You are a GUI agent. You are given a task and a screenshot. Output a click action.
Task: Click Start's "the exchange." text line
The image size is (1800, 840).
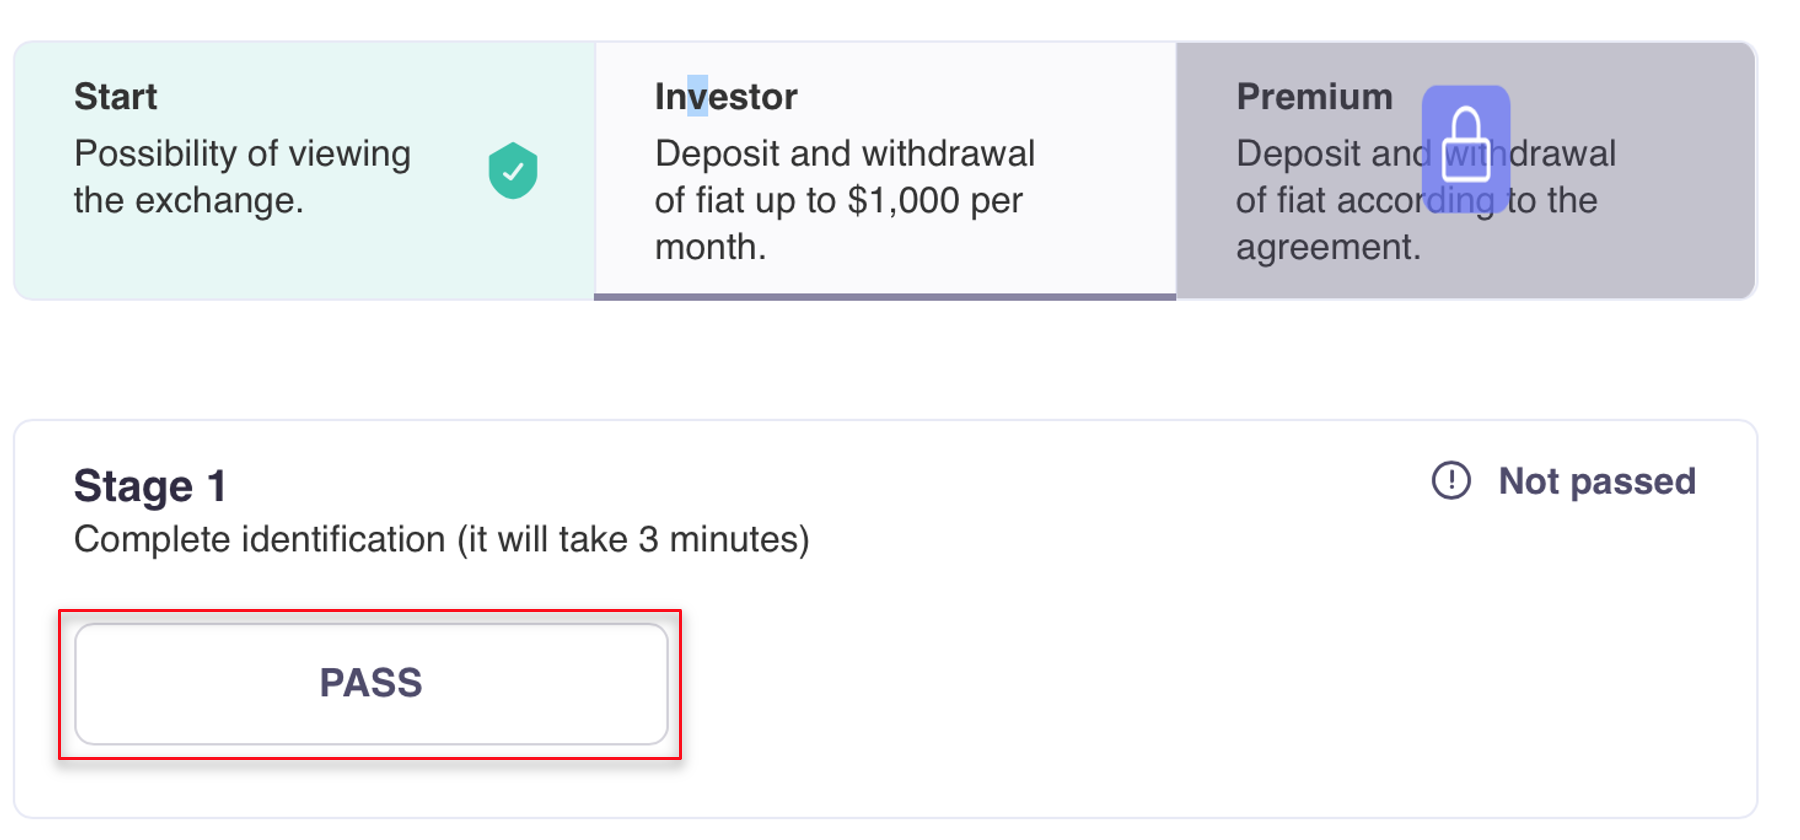pos(188,201)
